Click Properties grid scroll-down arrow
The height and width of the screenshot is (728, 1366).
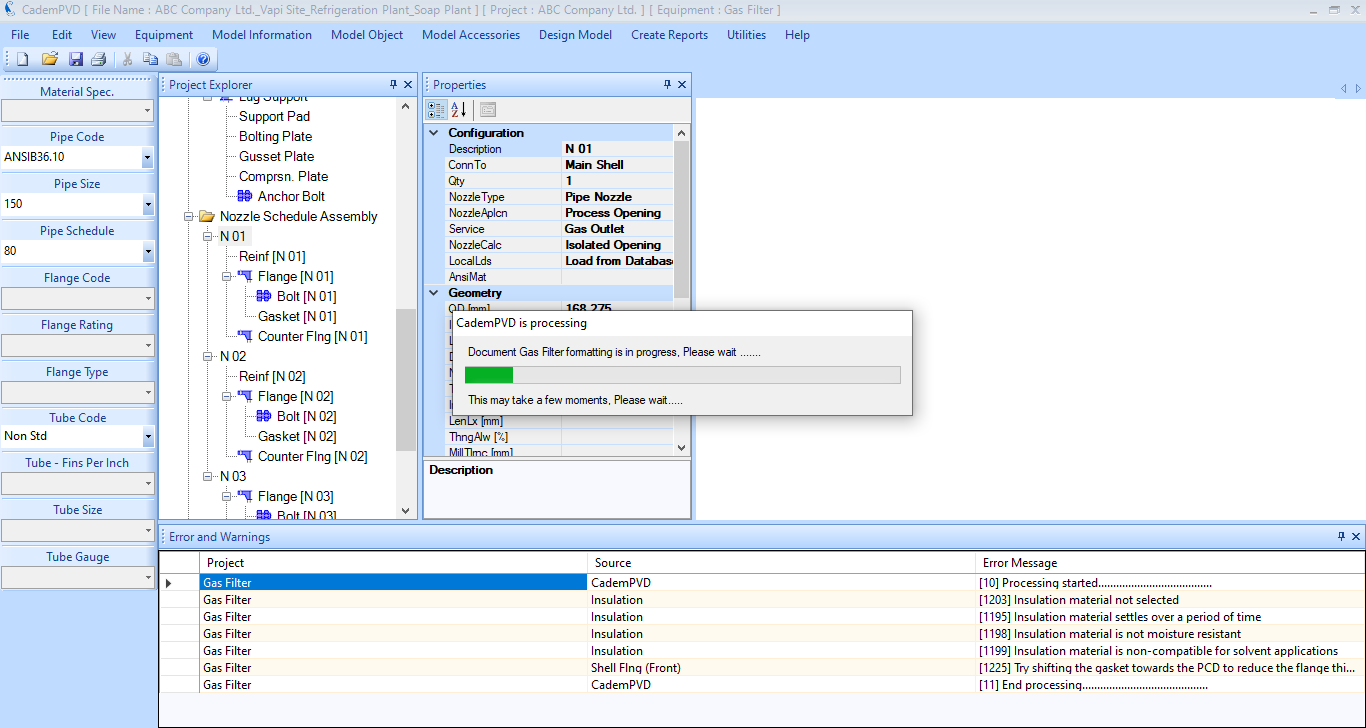(682, 449)
